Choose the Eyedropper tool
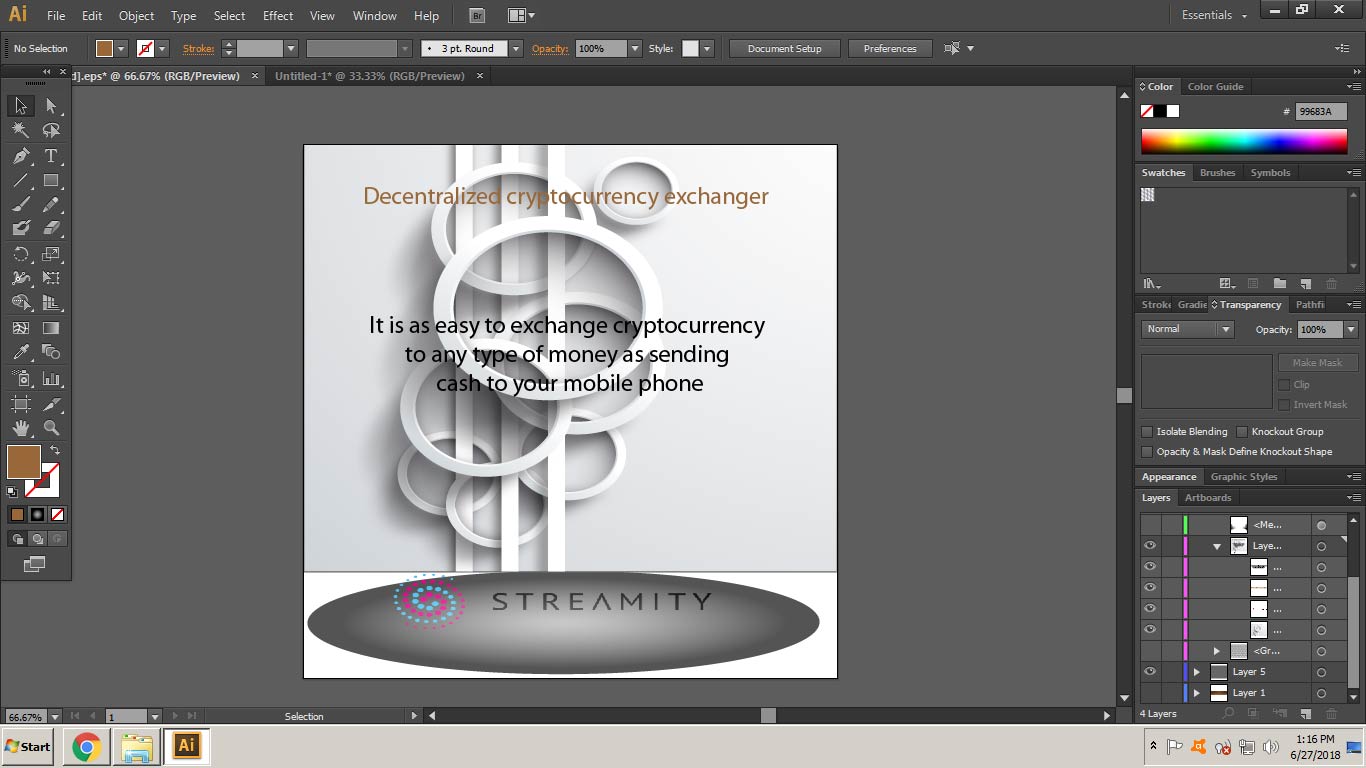Screen dimensions: 1366x768 click(20, 352)
